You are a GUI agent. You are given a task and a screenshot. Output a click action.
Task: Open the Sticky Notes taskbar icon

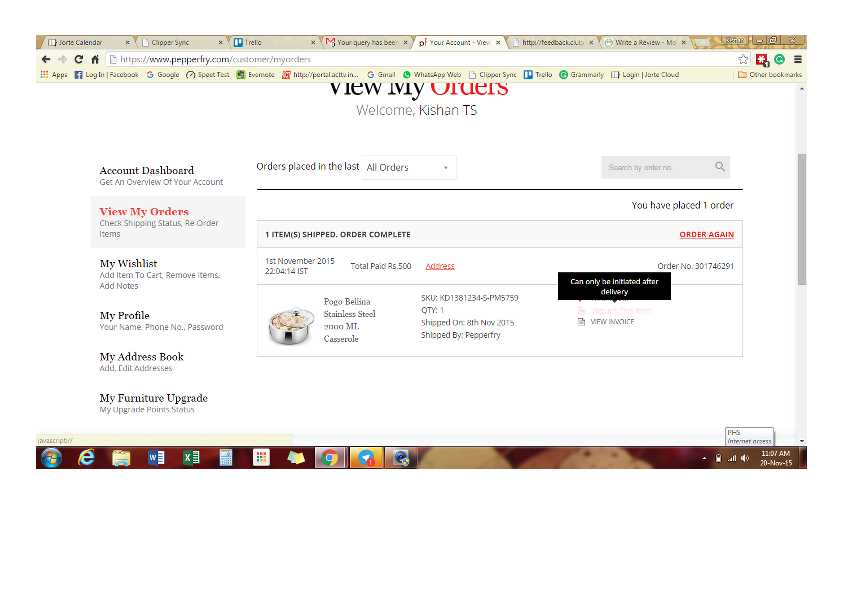[x=295, y=458]
